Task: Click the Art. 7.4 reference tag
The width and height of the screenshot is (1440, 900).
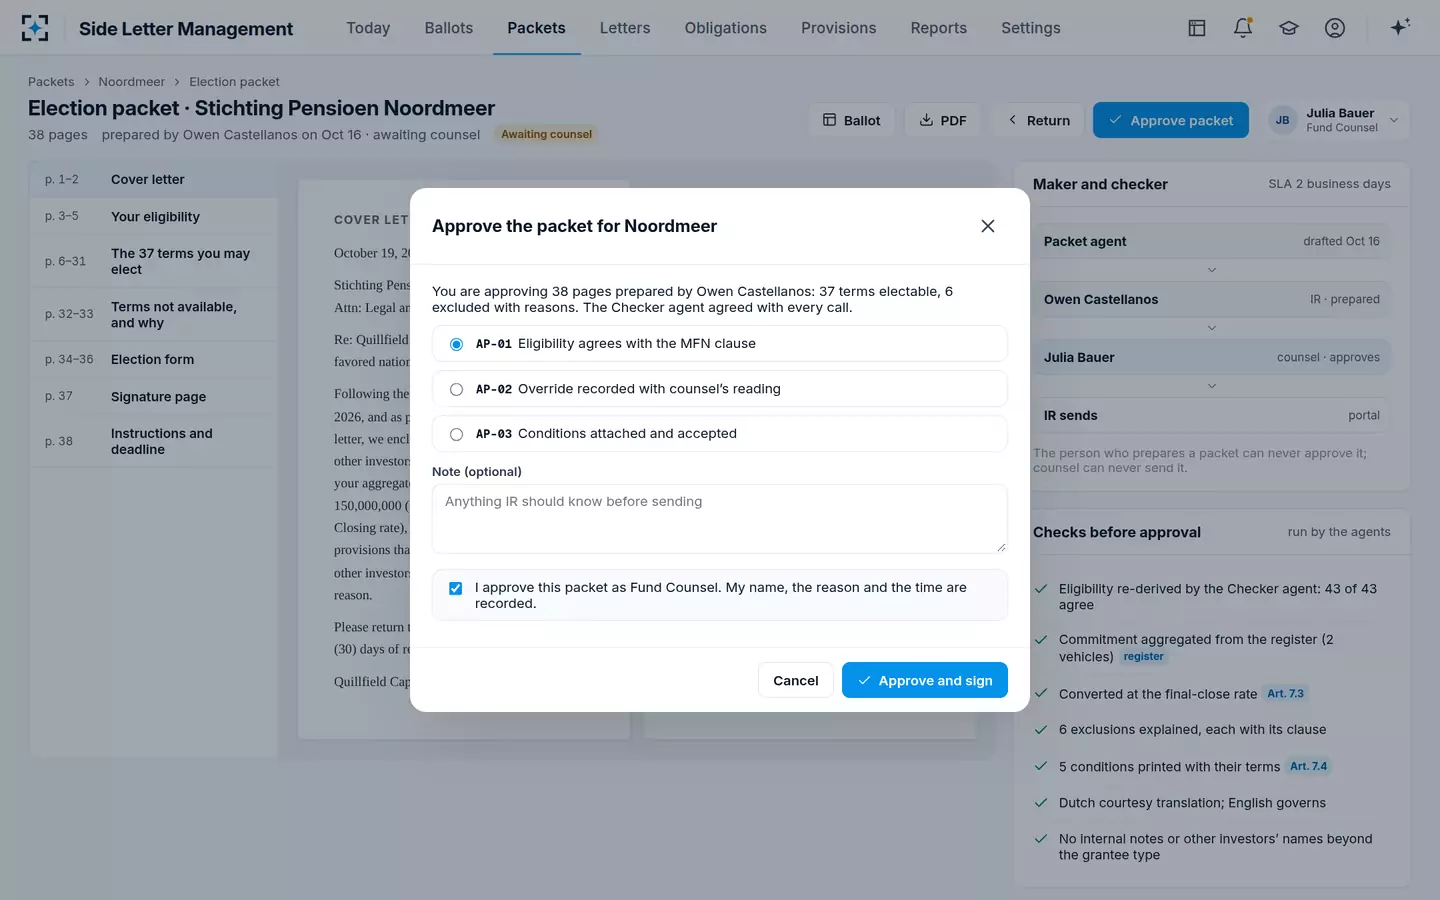Action: (x=1308, y=766)
